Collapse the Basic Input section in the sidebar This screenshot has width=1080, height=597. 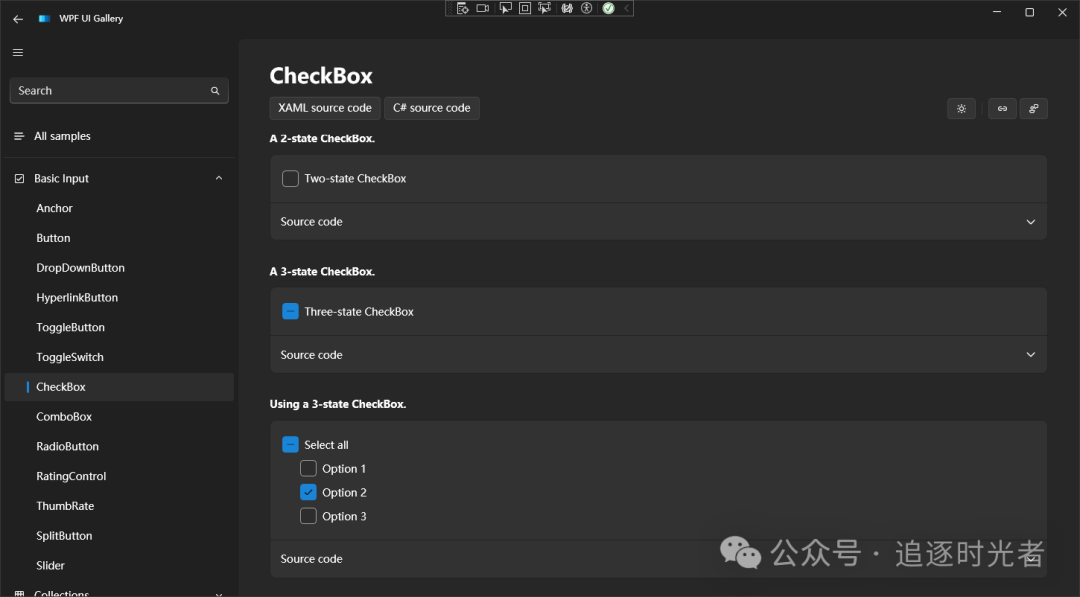218,177
